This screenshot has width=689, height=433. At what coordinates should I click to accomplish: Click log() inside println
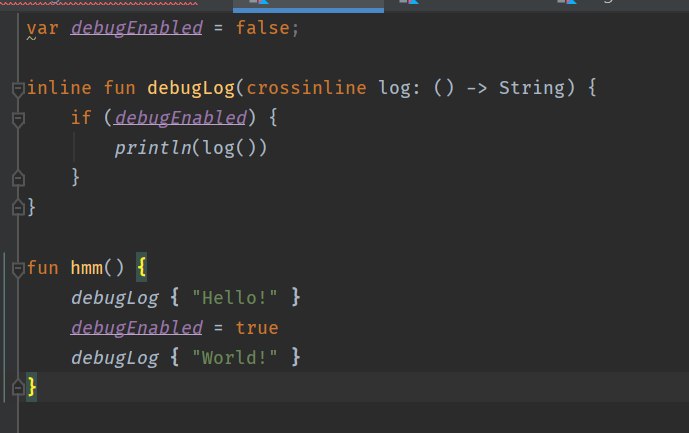(229, 148)
